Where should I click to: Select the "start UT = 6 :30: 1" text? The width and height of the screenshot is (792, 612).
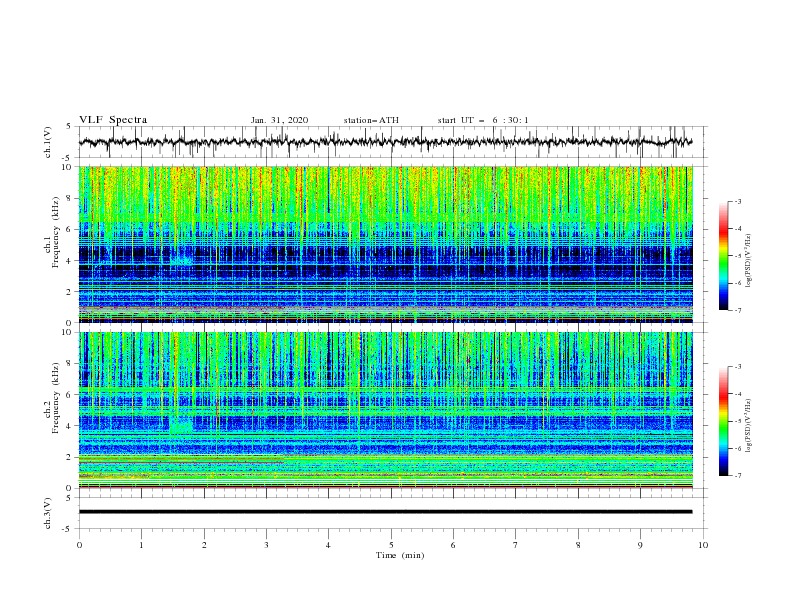(483, 120)
